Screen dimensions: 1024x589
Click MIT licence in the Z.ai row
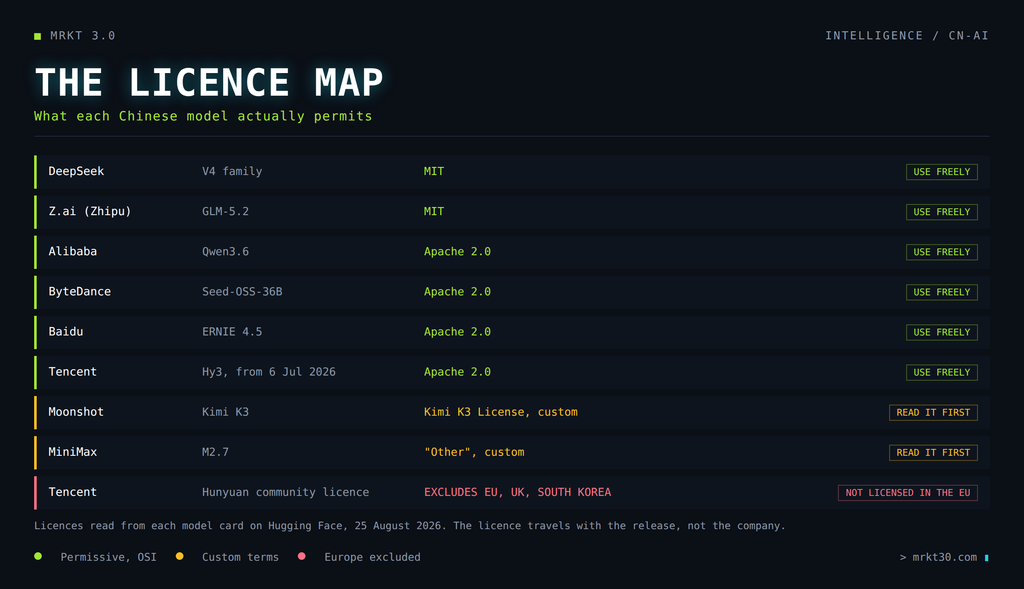coord(434,212)
